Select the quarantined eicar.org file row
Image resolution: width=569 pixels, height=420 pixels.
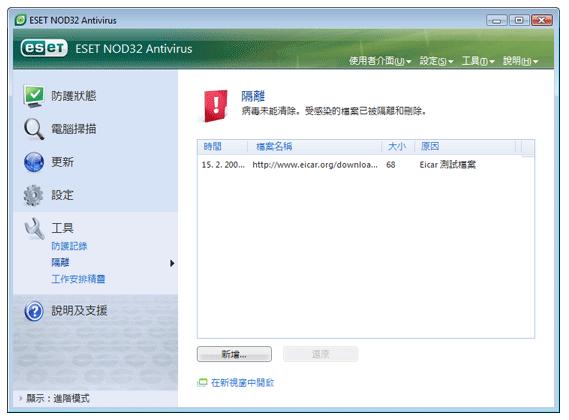(x=366, y=165)
